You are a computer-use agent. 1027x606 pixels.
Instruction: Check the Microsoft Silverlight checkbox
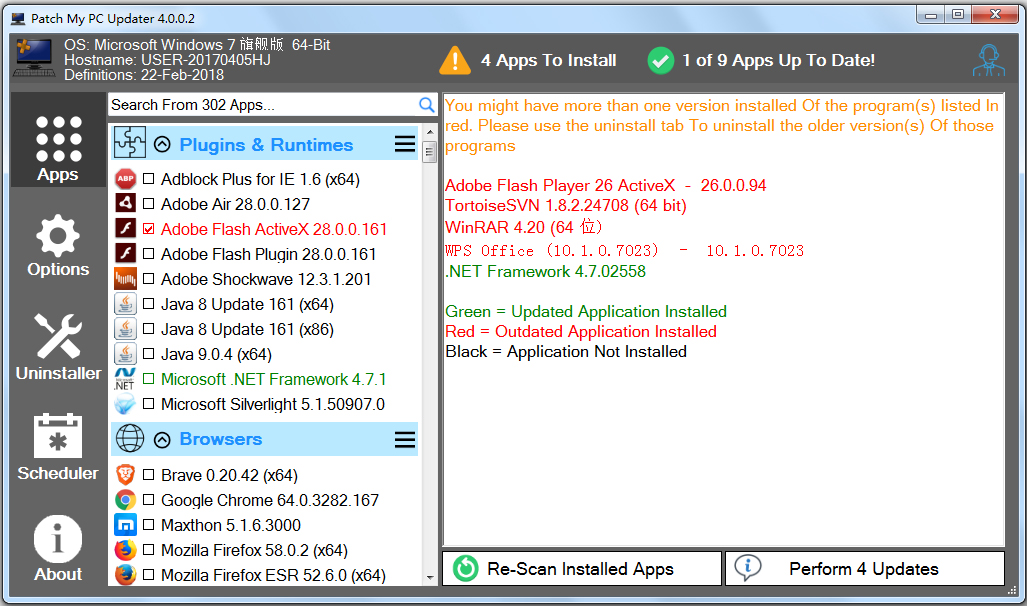click(x=149, y=404)
